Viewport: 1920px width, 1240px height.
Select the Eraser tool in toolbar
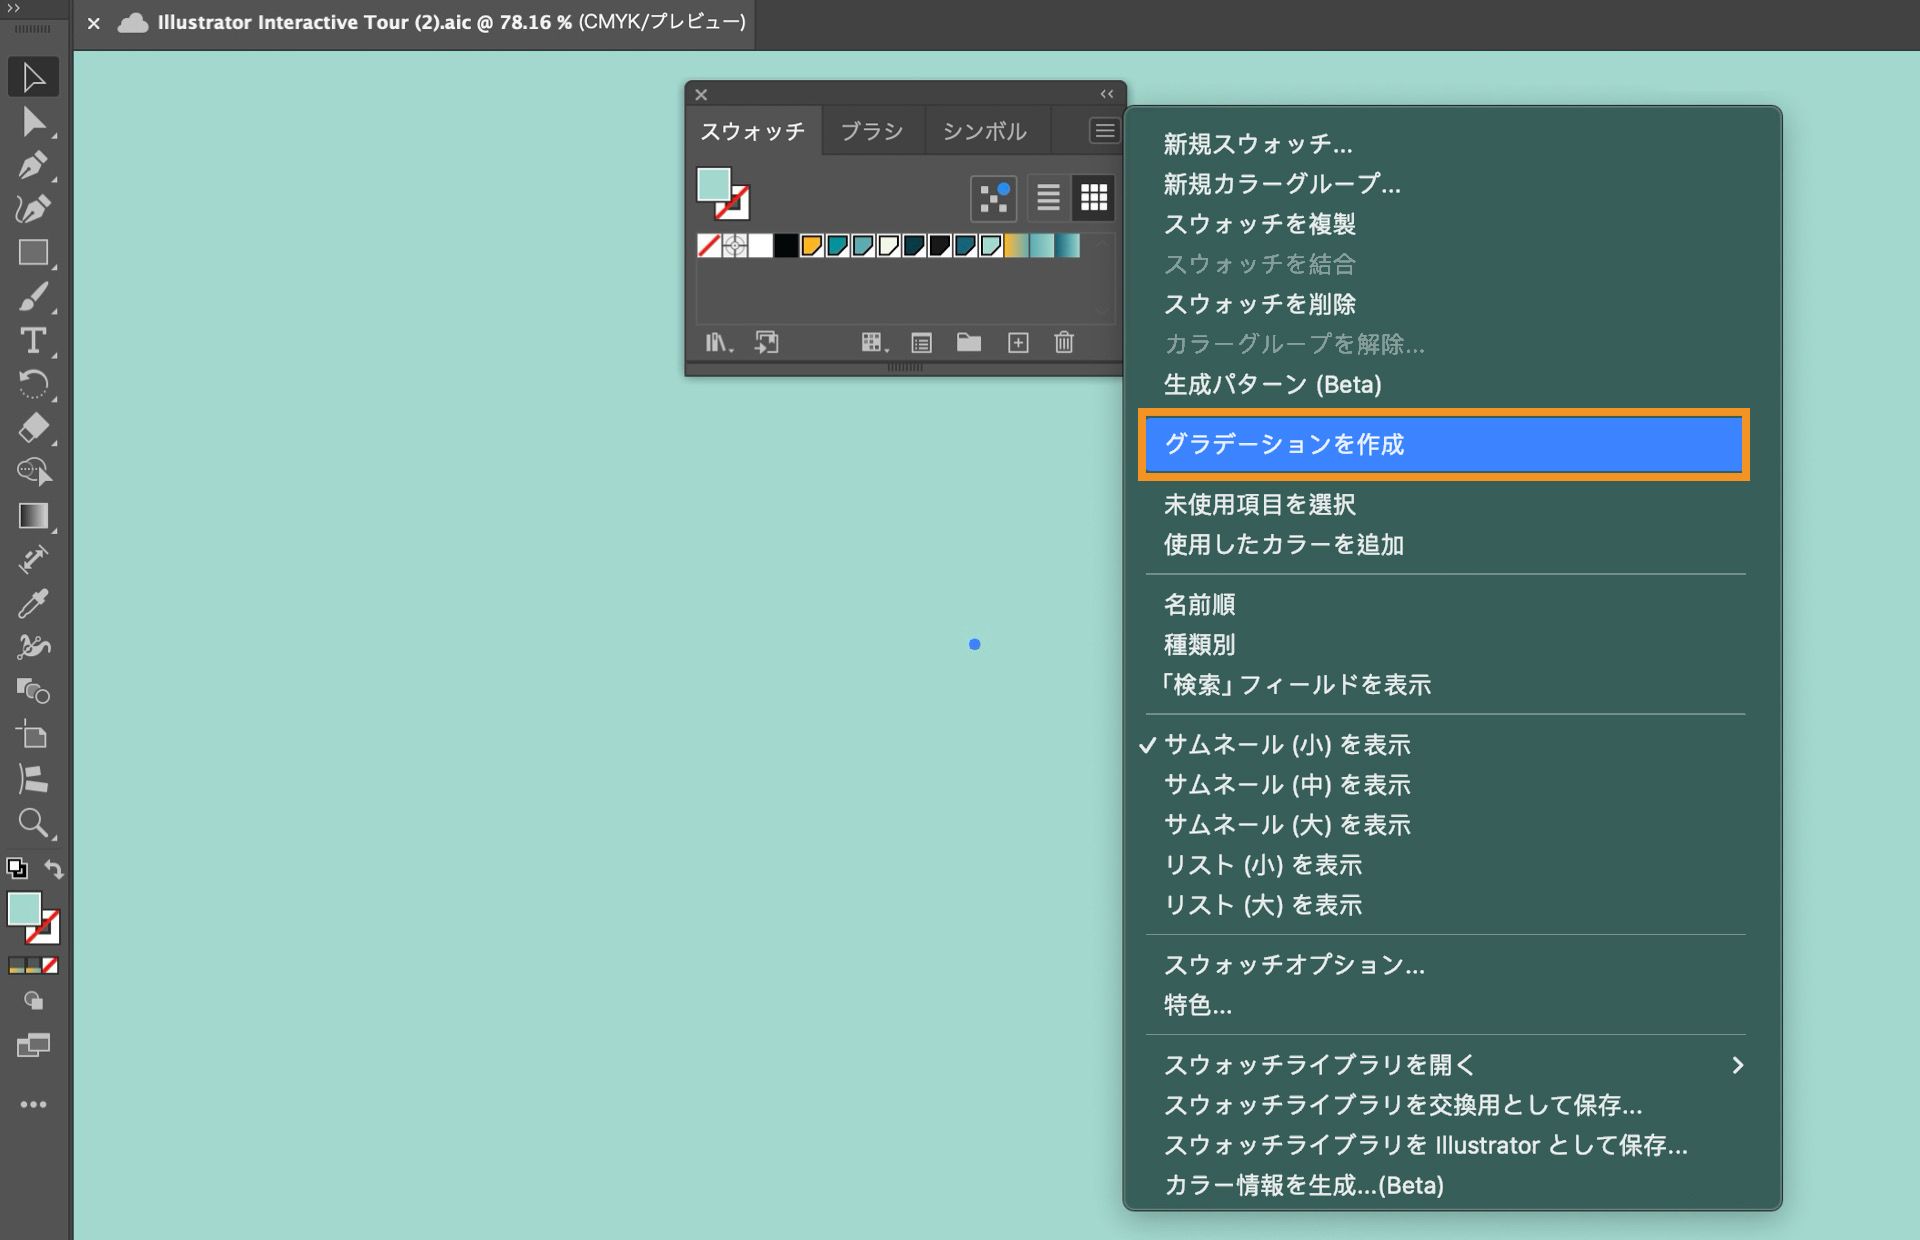33,428
